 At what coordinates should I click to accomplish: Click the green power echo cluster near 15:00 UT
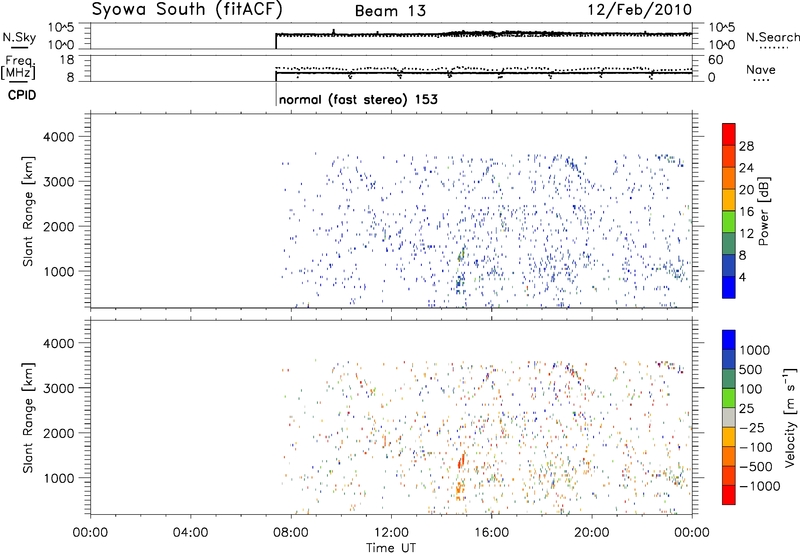[462, 254]
